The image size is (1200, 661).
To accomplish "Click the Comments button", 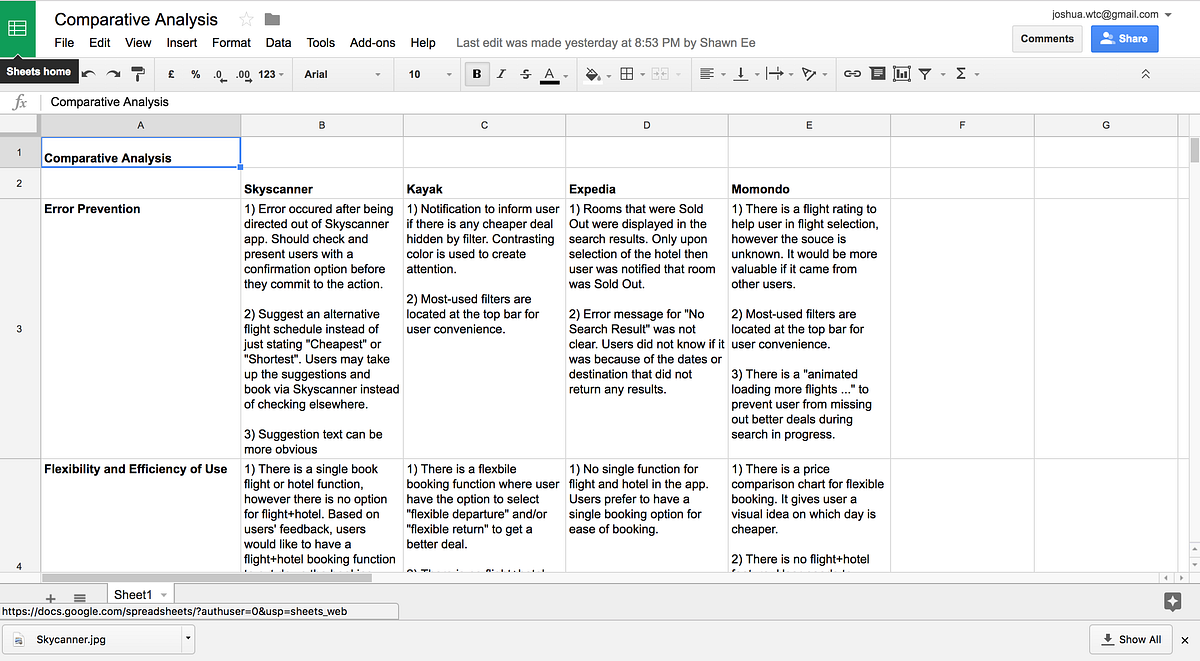I will (1047, 39).
